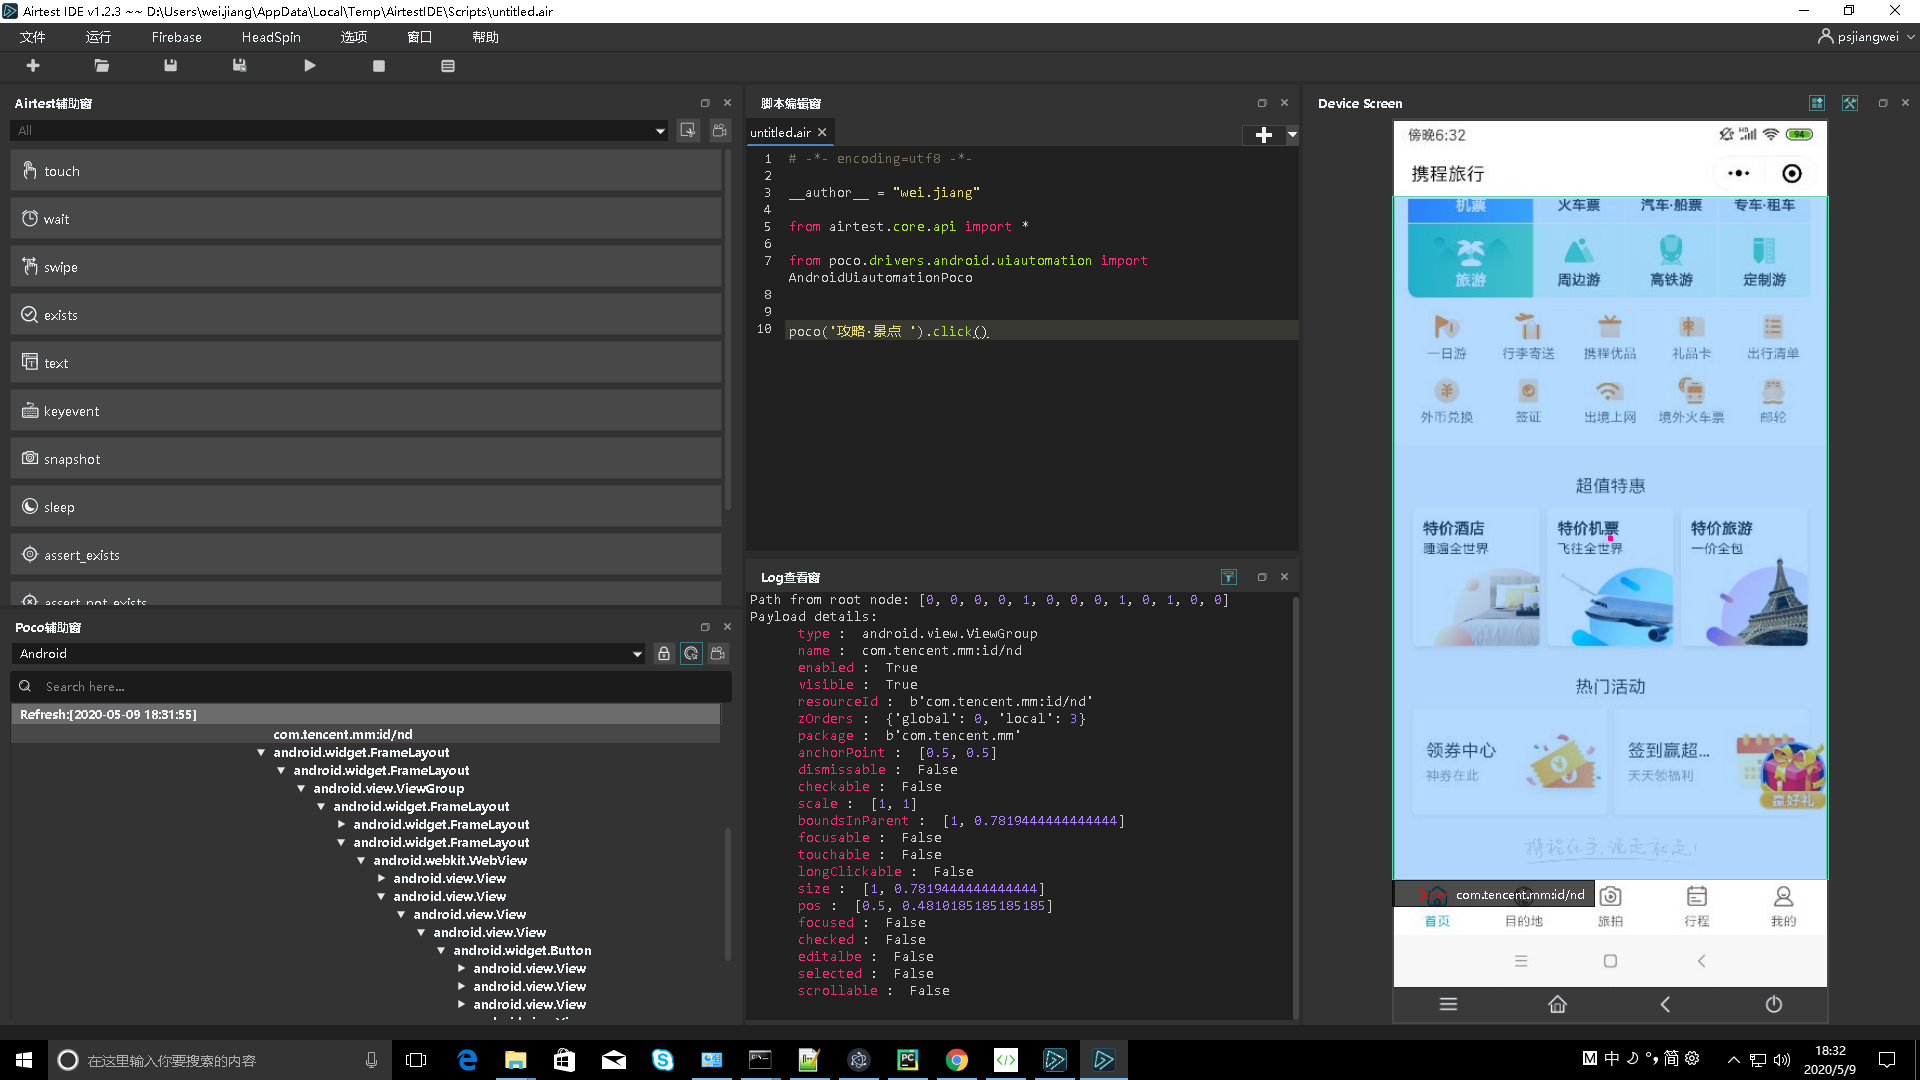
Task: Tap the three-dot menu in the 携程旅行 header
Action: pyautogui.click(x=1739, y=173)
